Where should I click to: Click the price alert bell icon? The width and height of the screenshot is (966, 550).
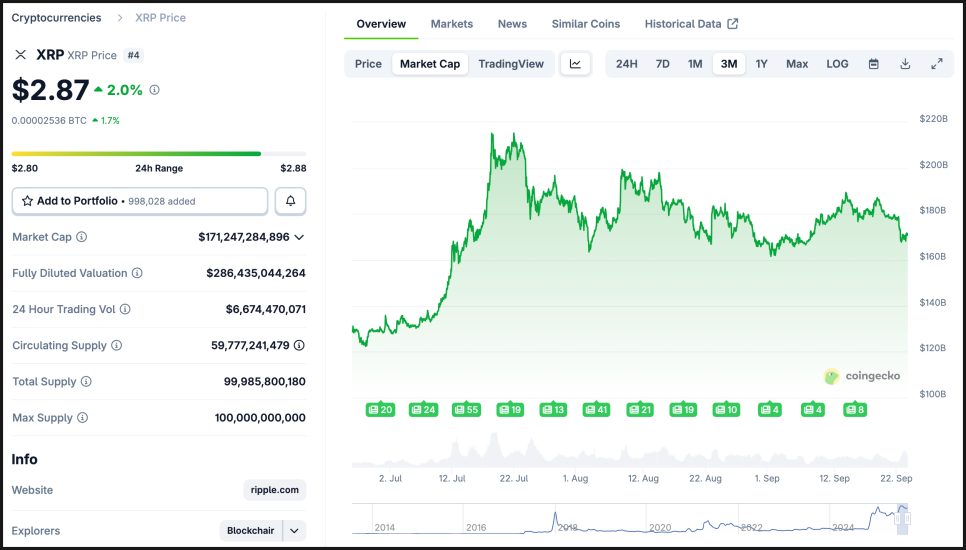[290, 201]
